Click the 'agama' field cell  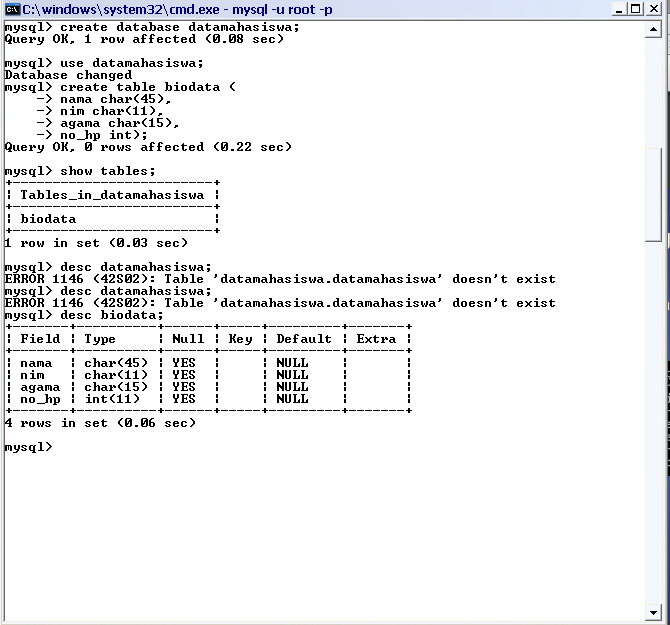[40, 387]
